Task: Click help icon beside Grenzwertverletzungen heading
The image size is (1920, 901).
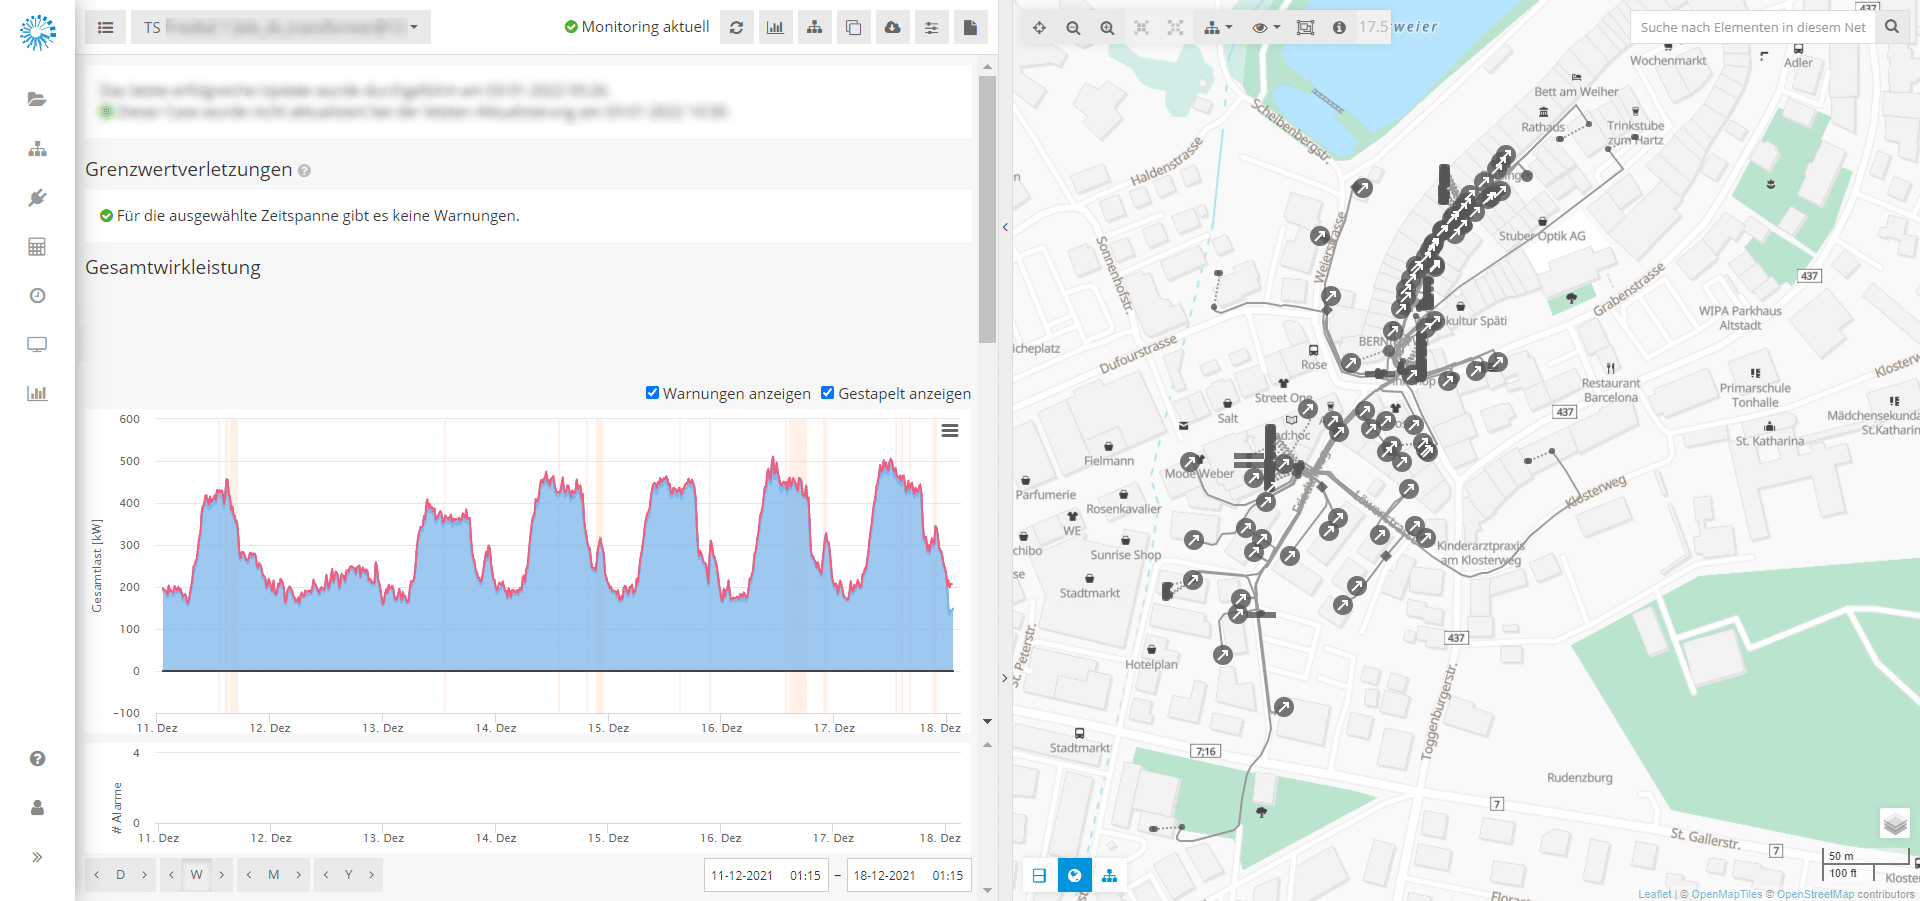Action: pos(304,171)
